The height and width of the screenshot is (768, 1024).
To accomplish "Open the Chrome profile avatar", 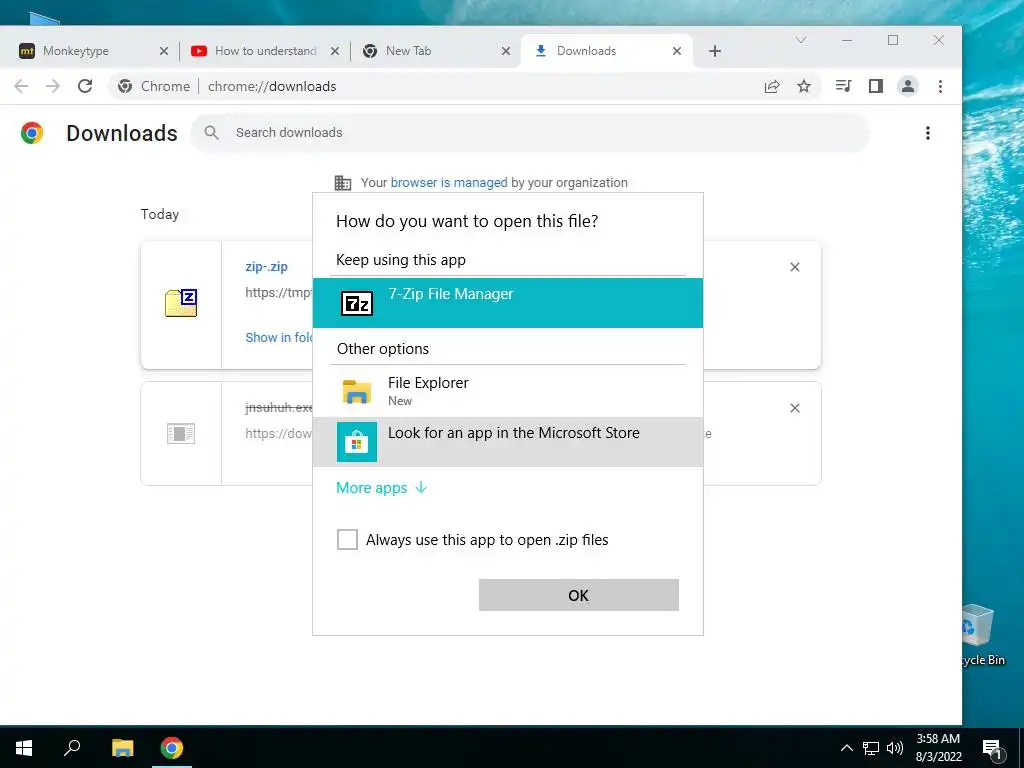I will coord(908,86).
